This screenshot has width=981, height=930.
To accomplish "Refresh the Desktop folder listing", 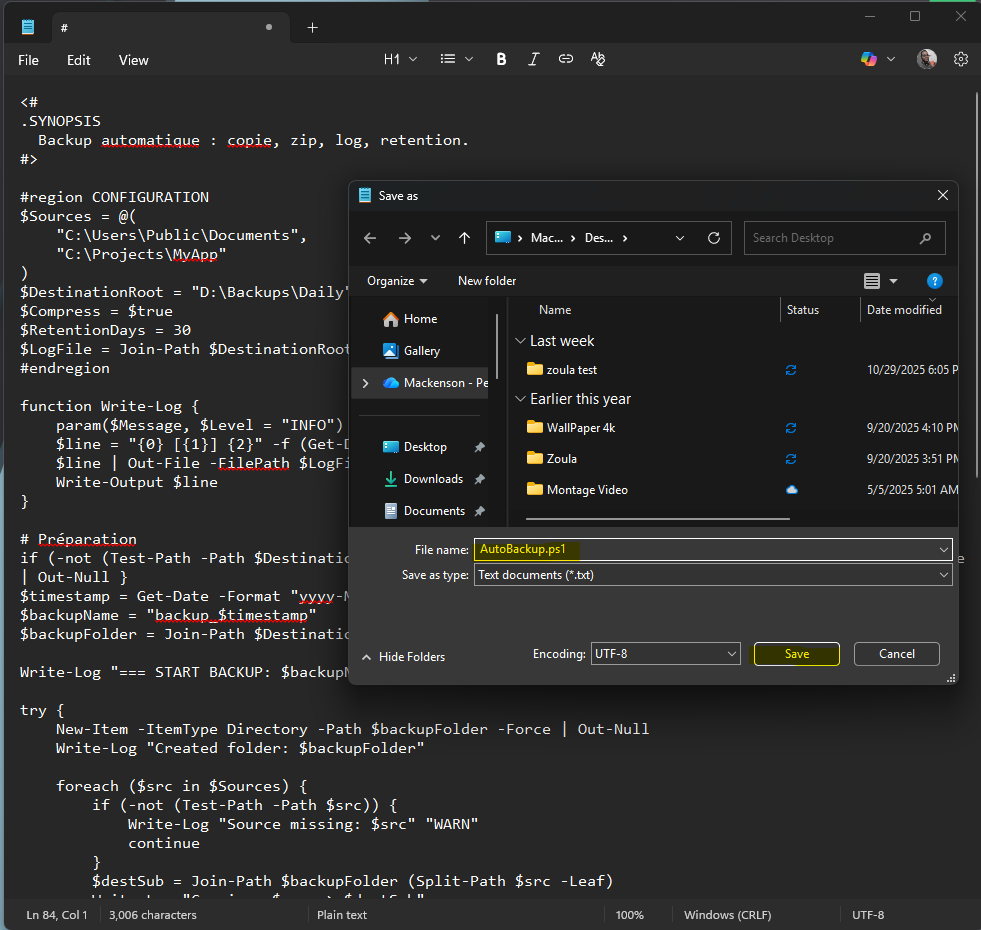I will pos(714,238).
